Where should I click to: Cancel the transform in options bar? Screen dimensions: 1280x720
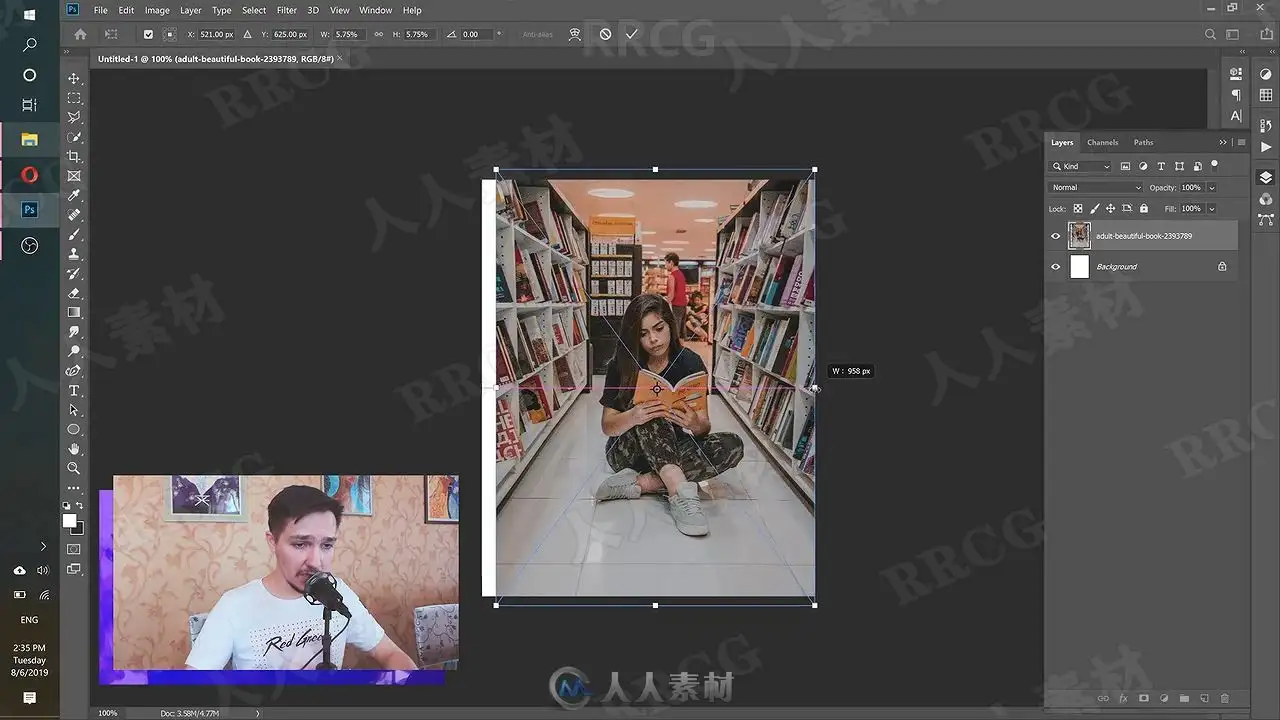point(605,34)
